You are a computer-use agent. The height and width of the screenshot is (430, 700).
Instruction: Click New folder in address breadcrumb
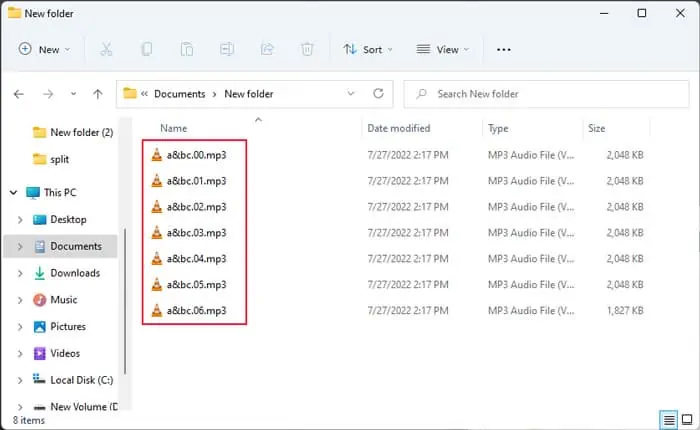coord(249,94)
